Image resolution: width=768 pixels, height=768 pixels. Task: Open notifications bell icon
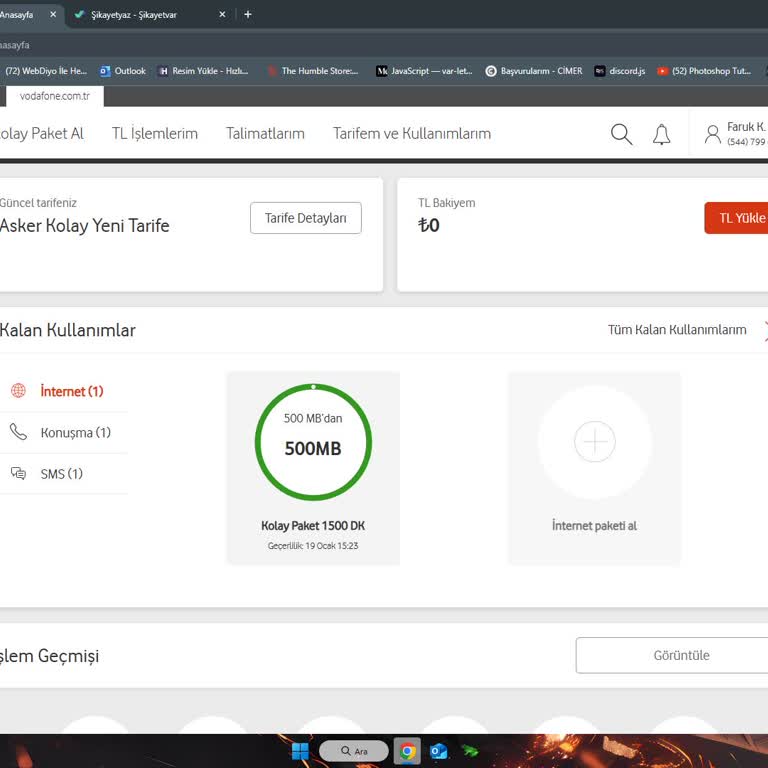pos(661,134)
